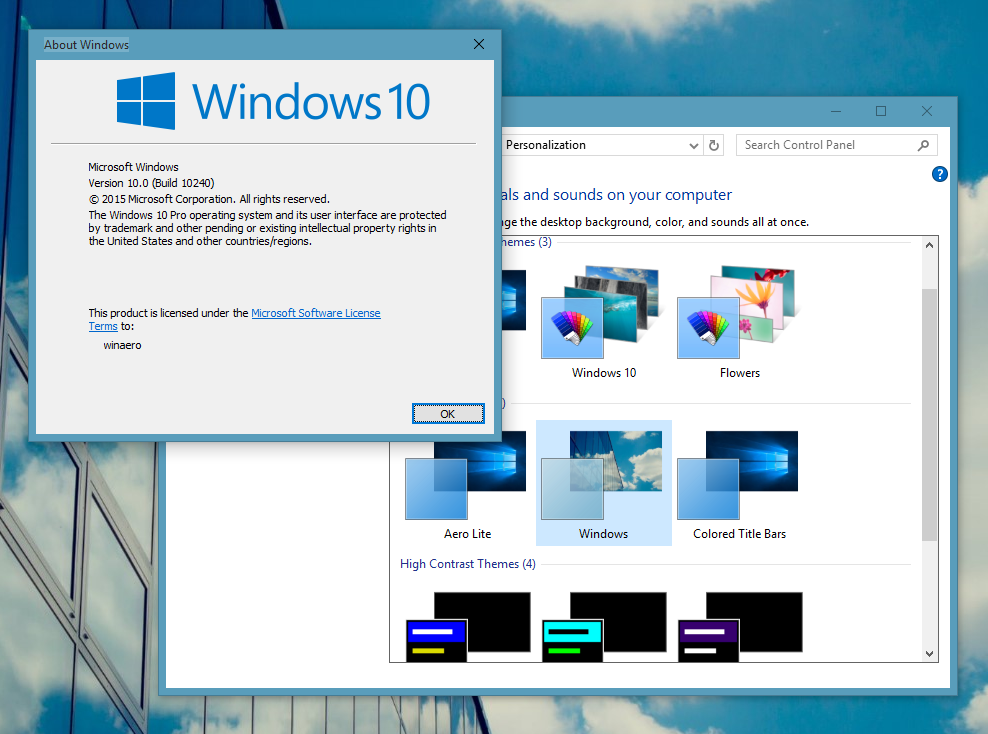The width and height of the screenshot is (988, 734).
Task: Click the scrollbar down arrow
Action: coord(929,652)
